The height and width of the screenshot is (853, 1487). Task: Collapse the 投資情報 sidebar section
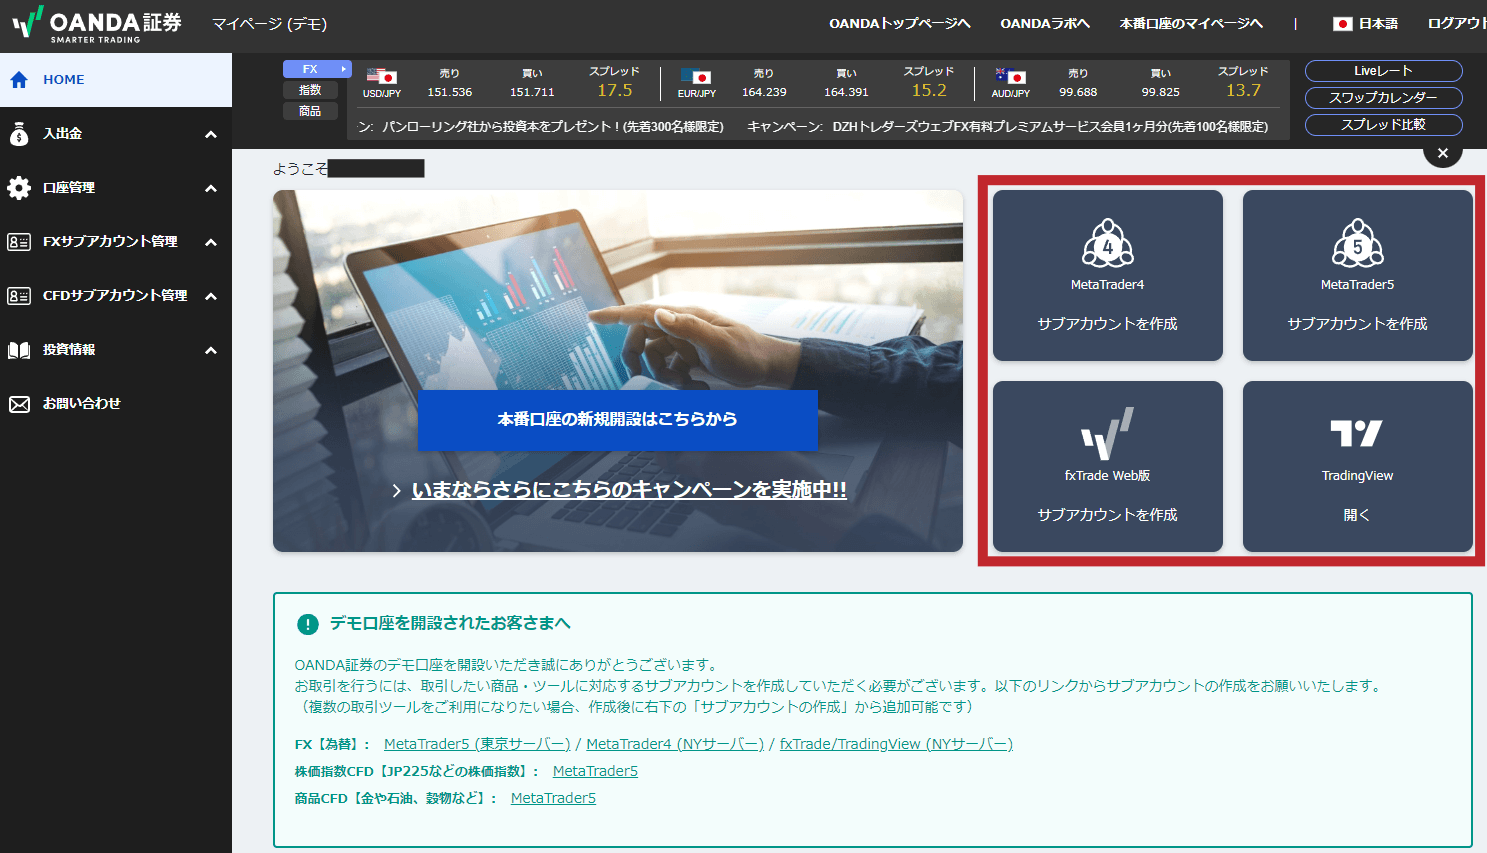pyautogui.click(x=210, y=349)
